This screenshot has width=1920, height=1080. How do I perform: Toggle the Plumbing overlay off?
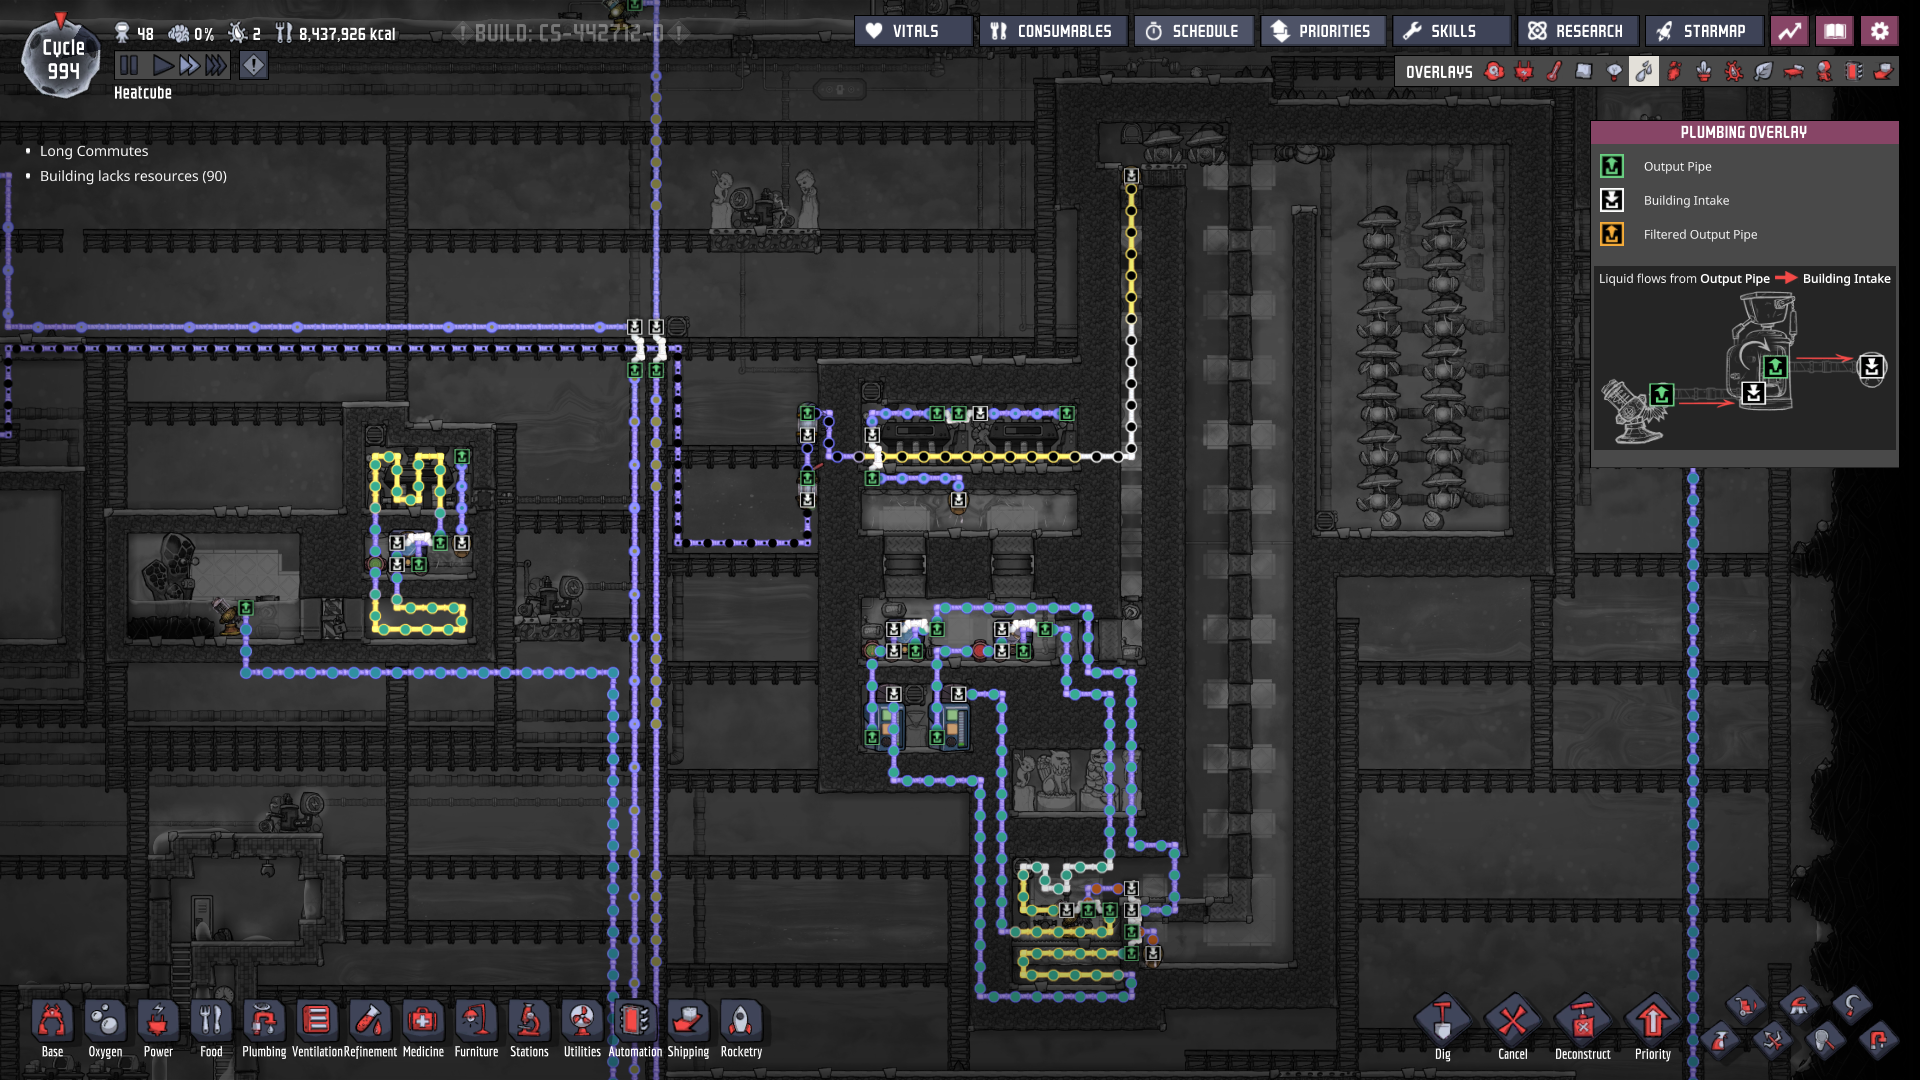point(1644,71)
